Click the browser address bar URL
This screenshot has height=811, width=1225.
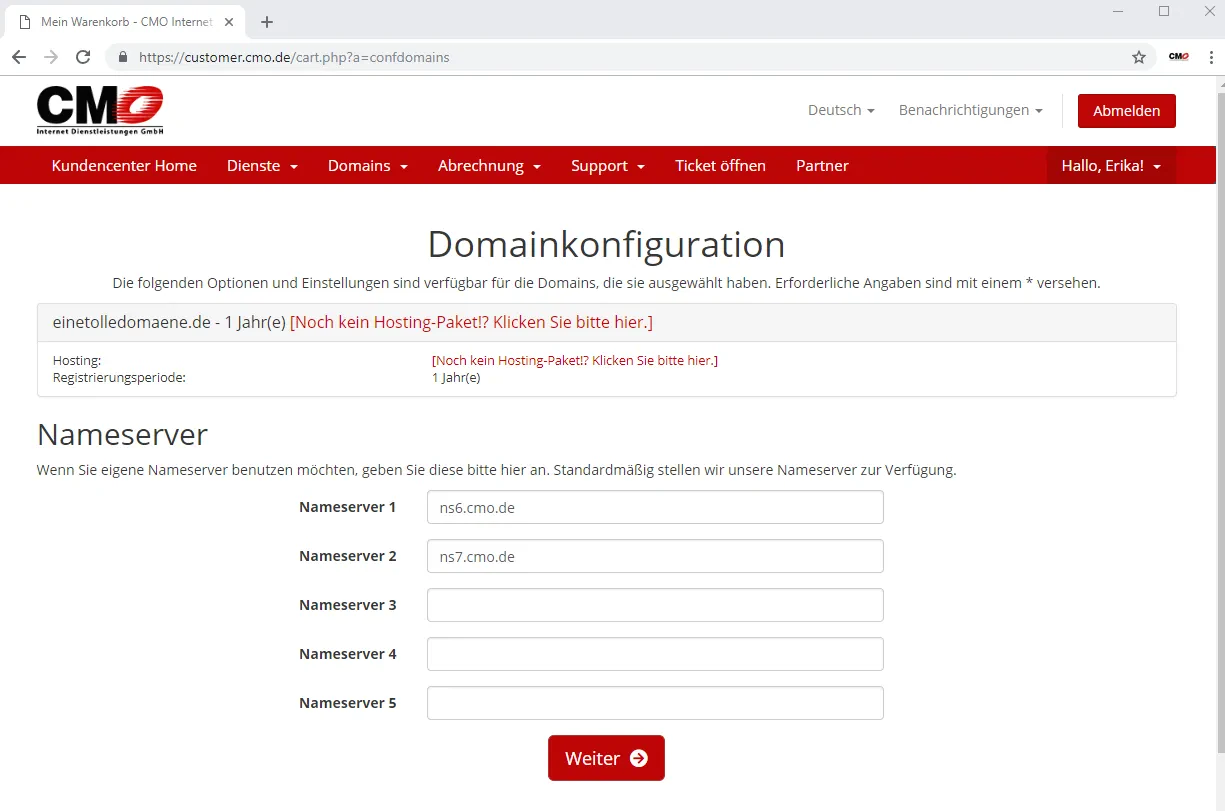point(294,57)
